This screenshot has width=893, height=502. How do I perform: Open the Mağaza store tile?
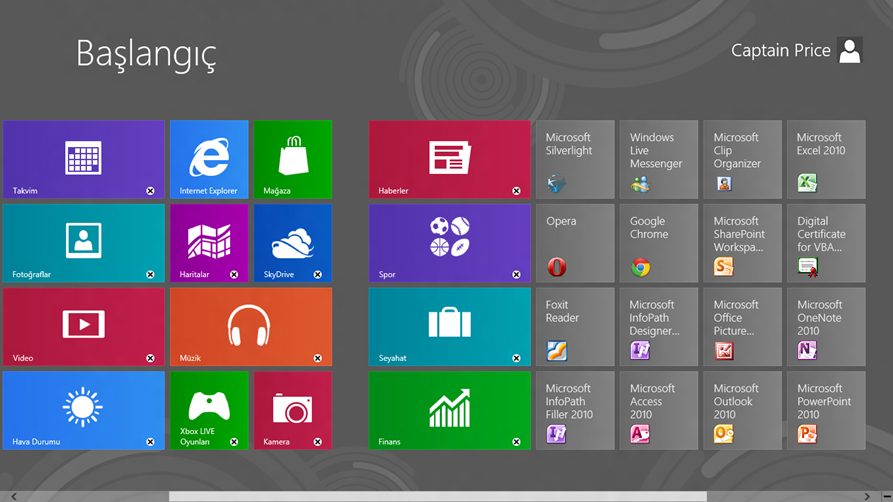coord(293,160)
